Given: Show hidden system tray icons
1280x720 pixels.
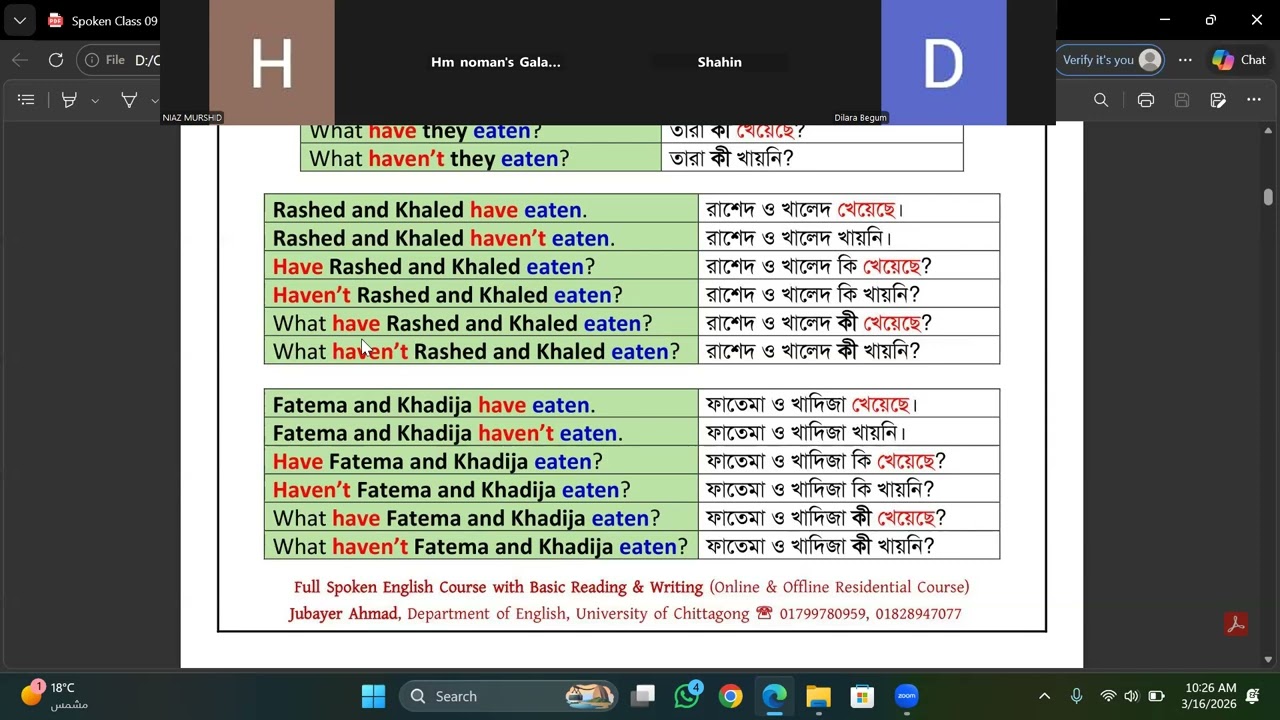Looking at the screenshot, I should pos(1044,696).
